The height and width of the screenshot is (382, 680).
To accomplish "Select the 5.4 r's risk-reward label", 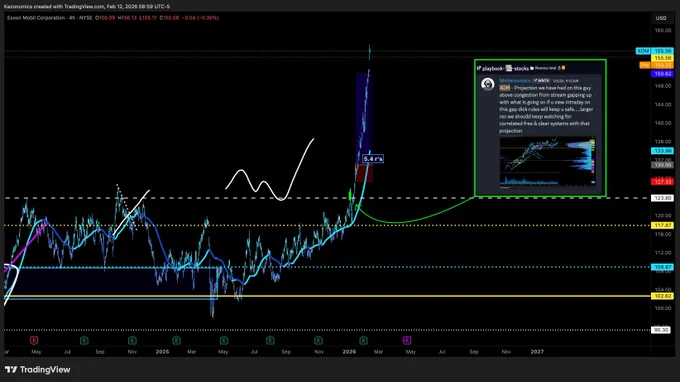I will [373, 159].
